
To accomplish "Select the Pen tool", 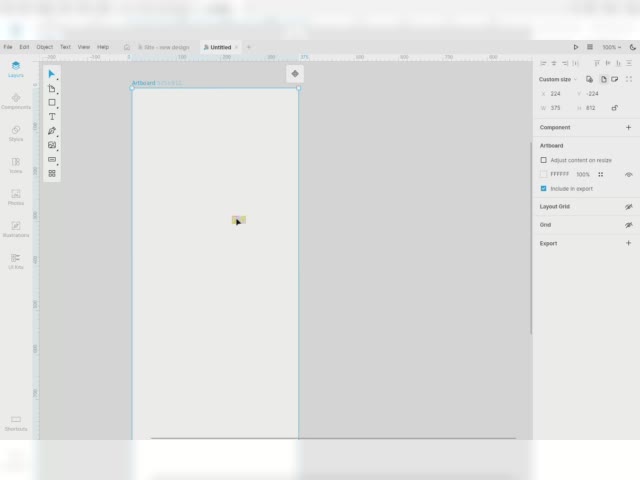I will [x=52, y=131].
